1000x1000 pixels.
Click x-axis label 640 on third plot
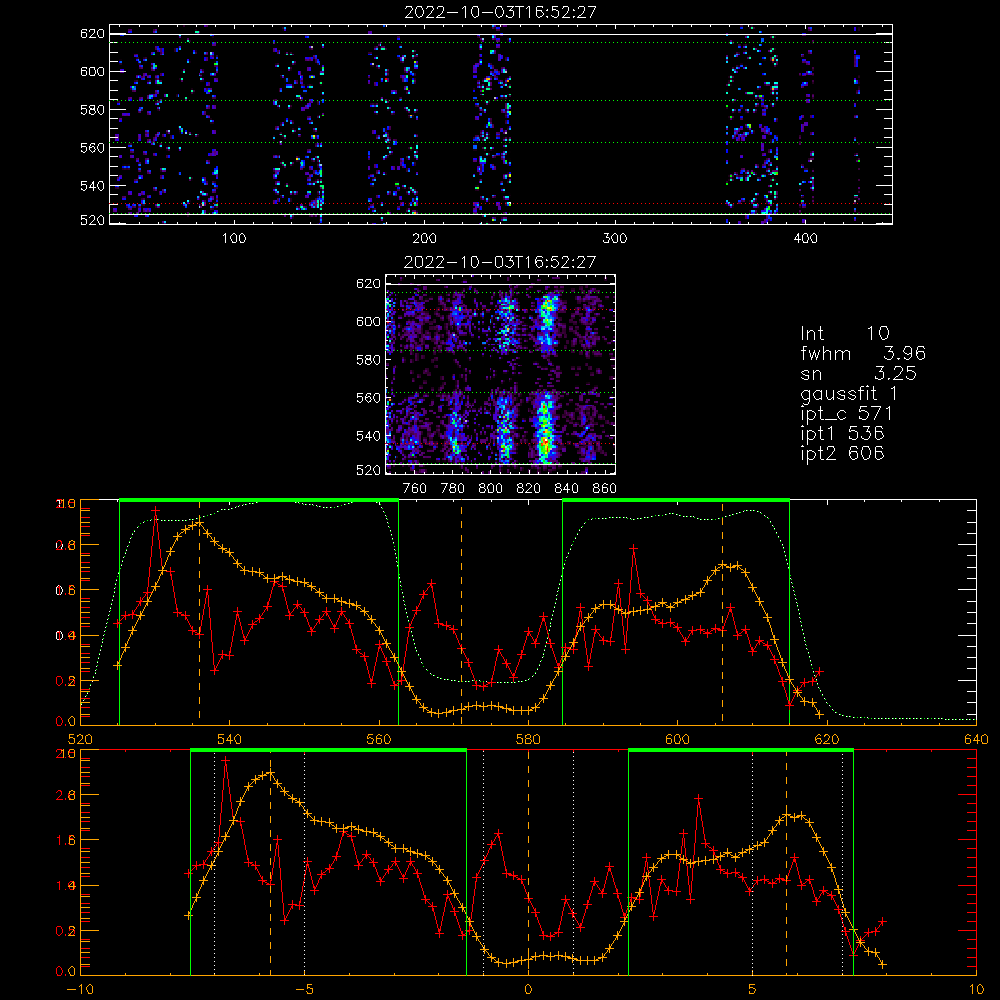tap(976, 740)
